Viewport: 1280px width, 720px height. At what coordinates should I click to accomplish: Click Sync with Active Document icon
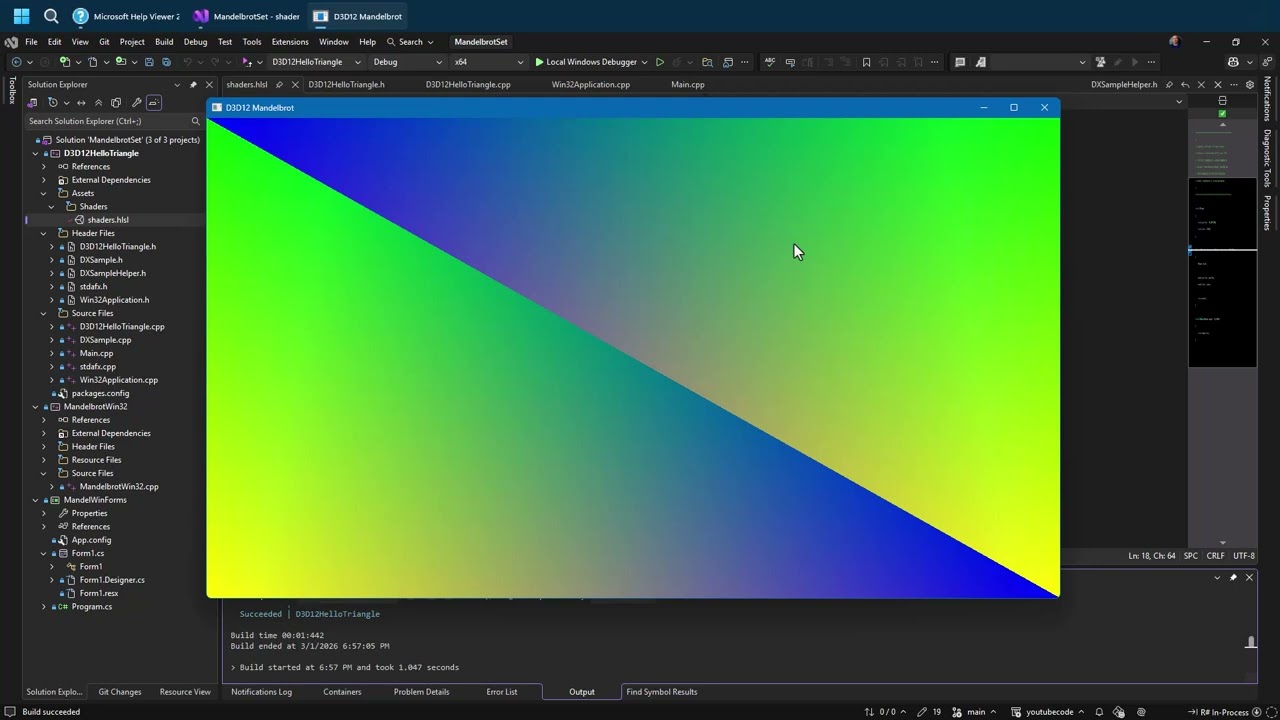click(x=82, y=103)
